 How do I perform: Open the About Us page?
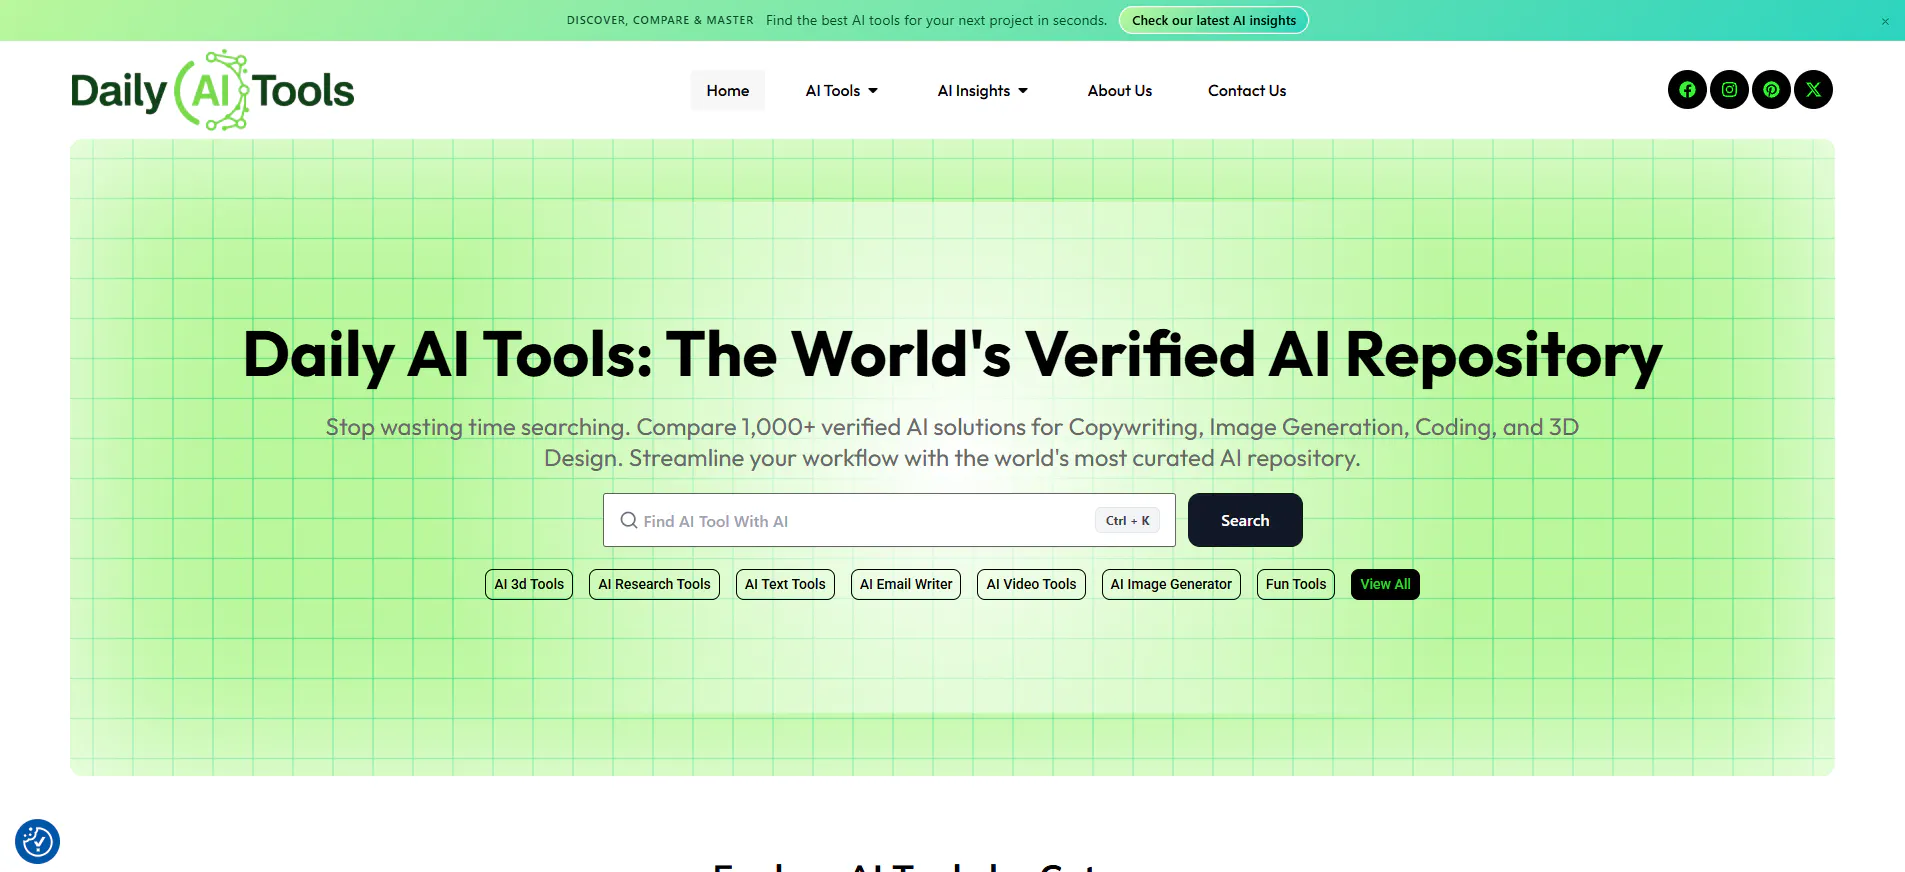tap(1120, 90)
